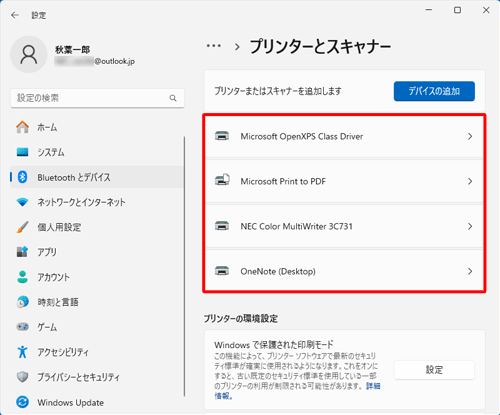Screen dimensions: 500x415
Task: Open 個人用設定 via the paintbrush icon
Action: pos(22,227)
